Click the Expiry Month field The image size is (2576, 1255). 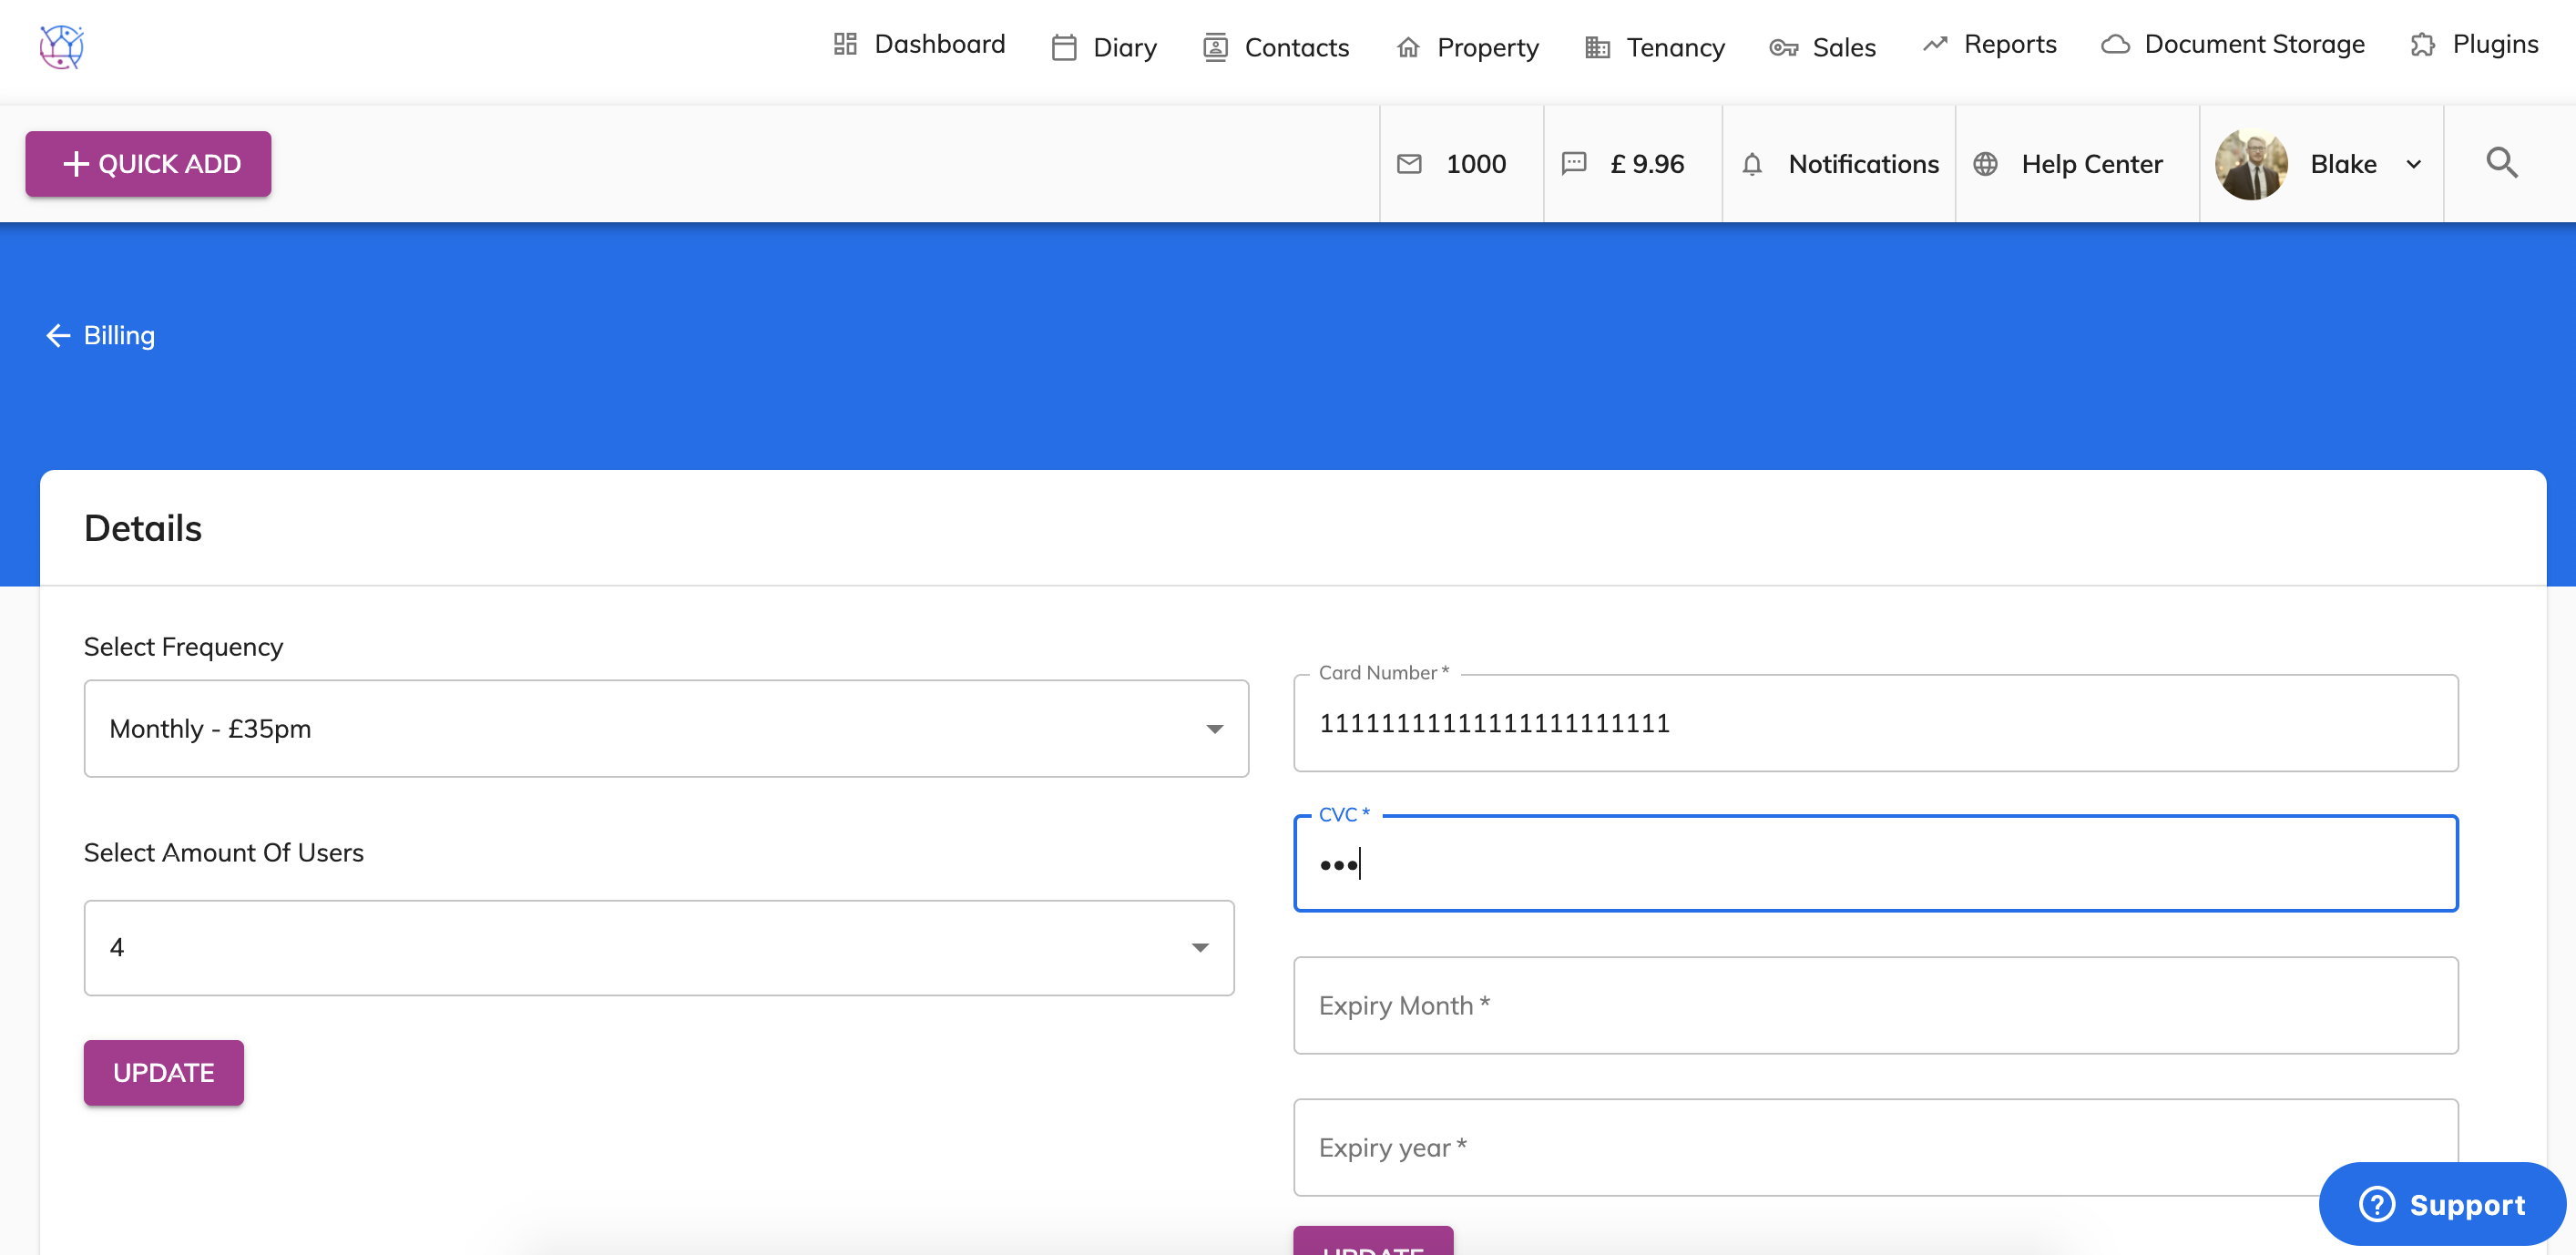tap(1875, 1005)
